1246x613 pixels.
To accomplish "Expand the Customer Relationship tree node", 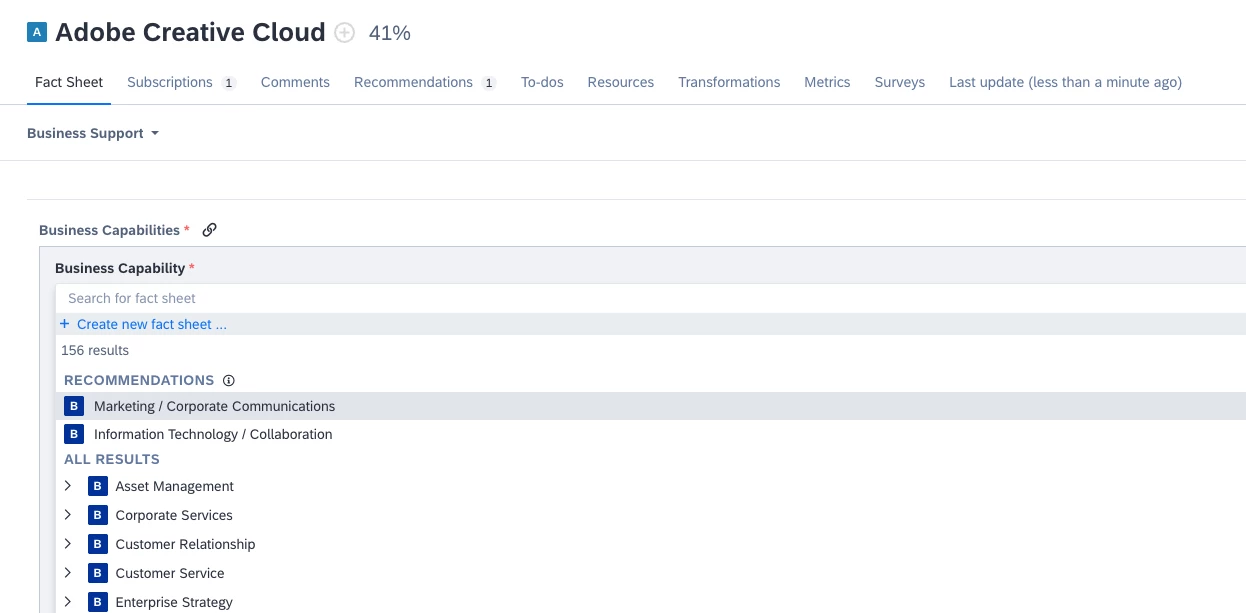I will point(68,544).
